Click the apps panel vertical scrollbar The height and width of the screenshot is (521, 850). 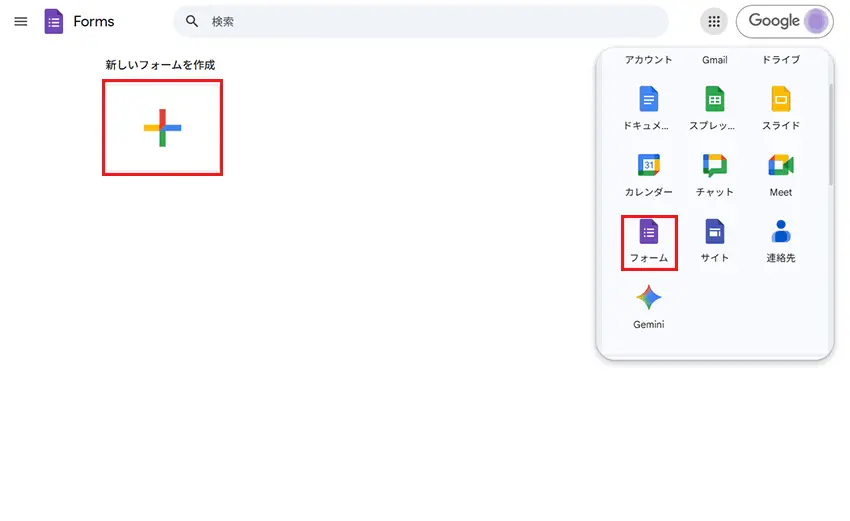pos(830,135)
